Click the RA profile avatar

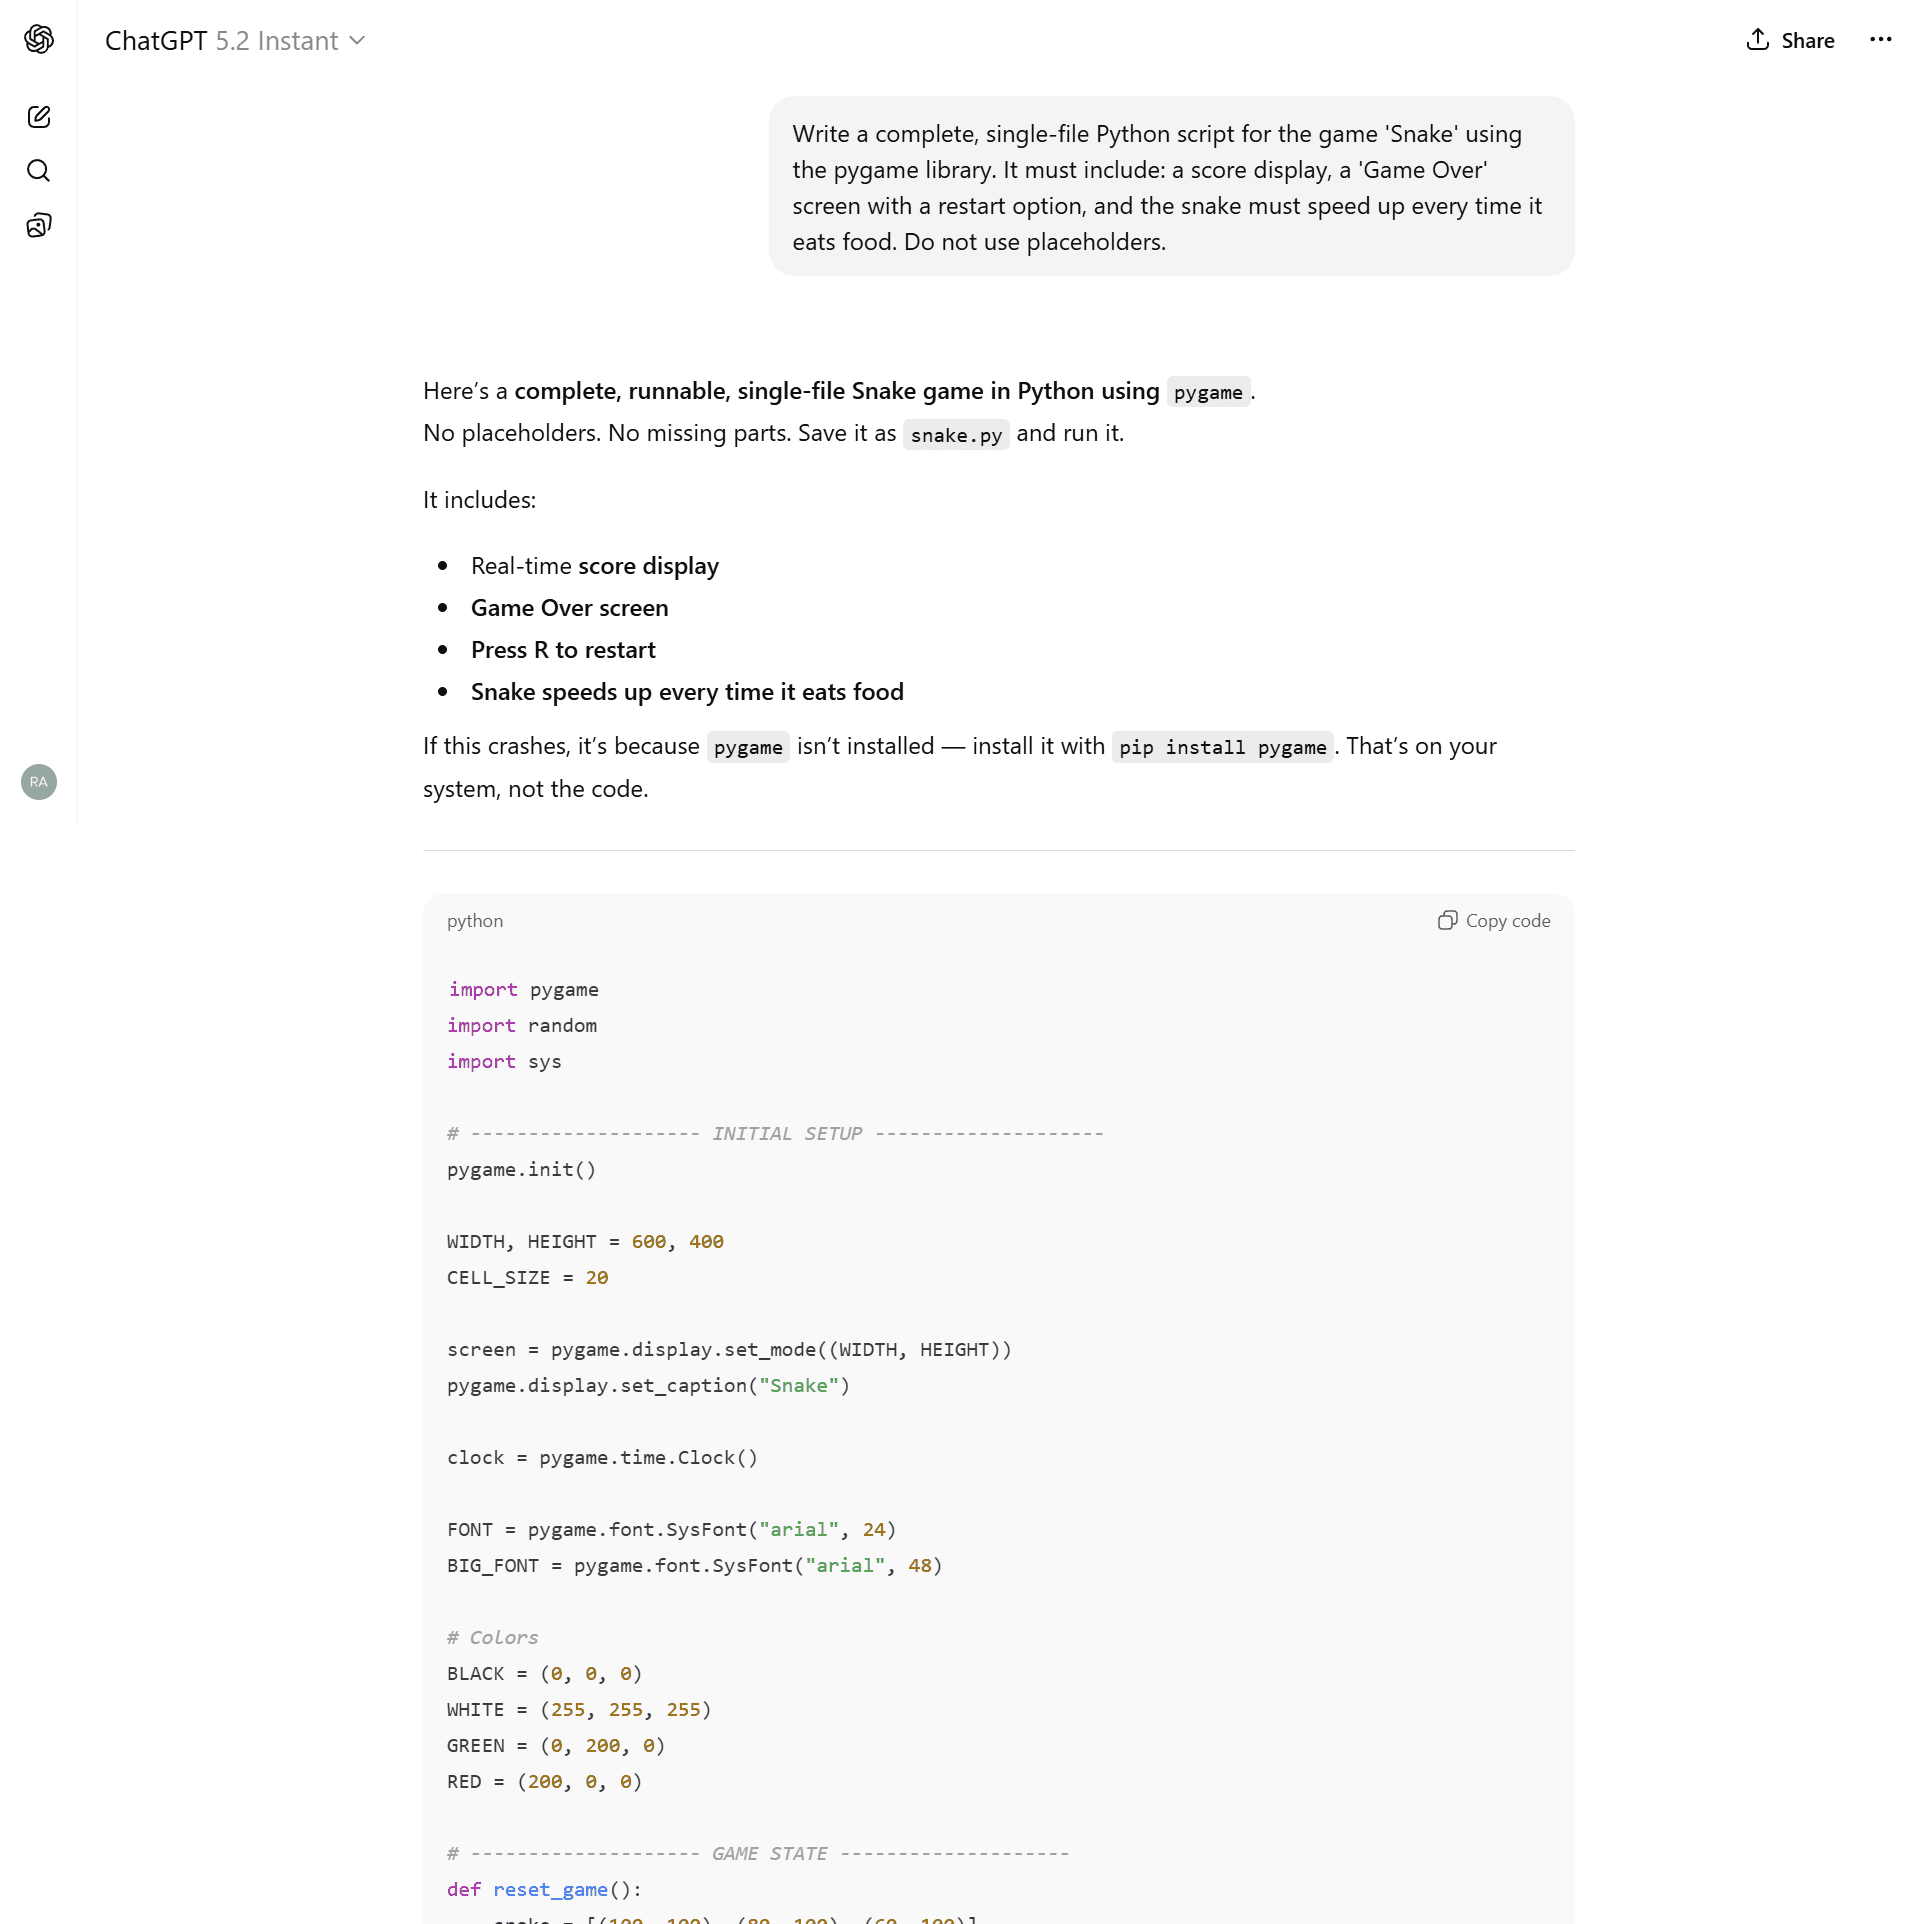pyautogui.click(x=39, y=782)
